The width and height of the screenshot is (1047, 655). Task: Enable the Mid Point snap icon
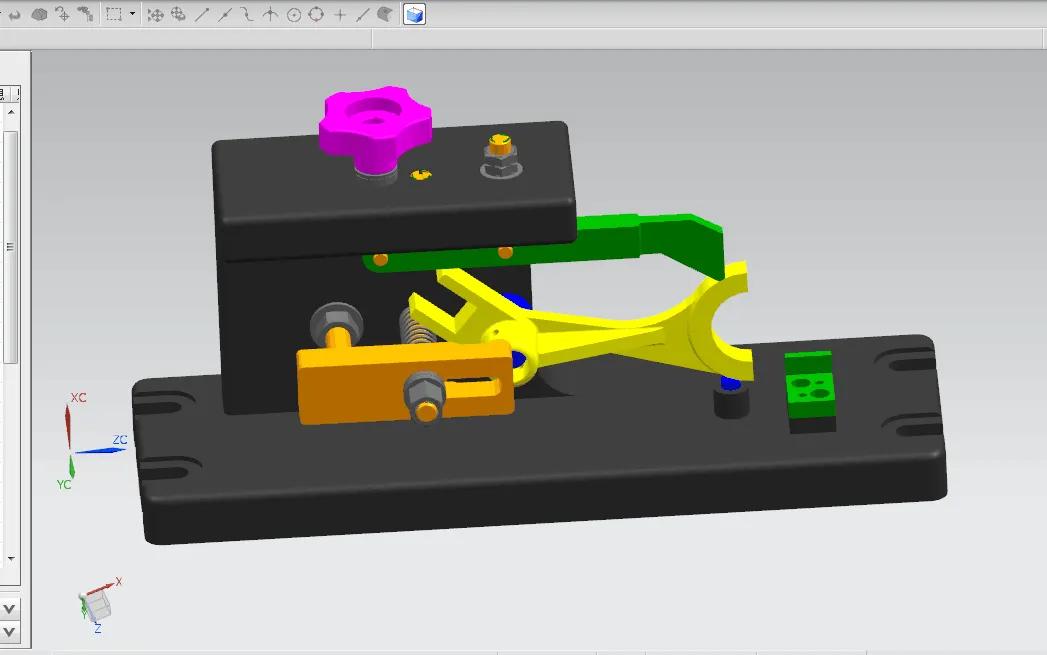pos(224,14)
